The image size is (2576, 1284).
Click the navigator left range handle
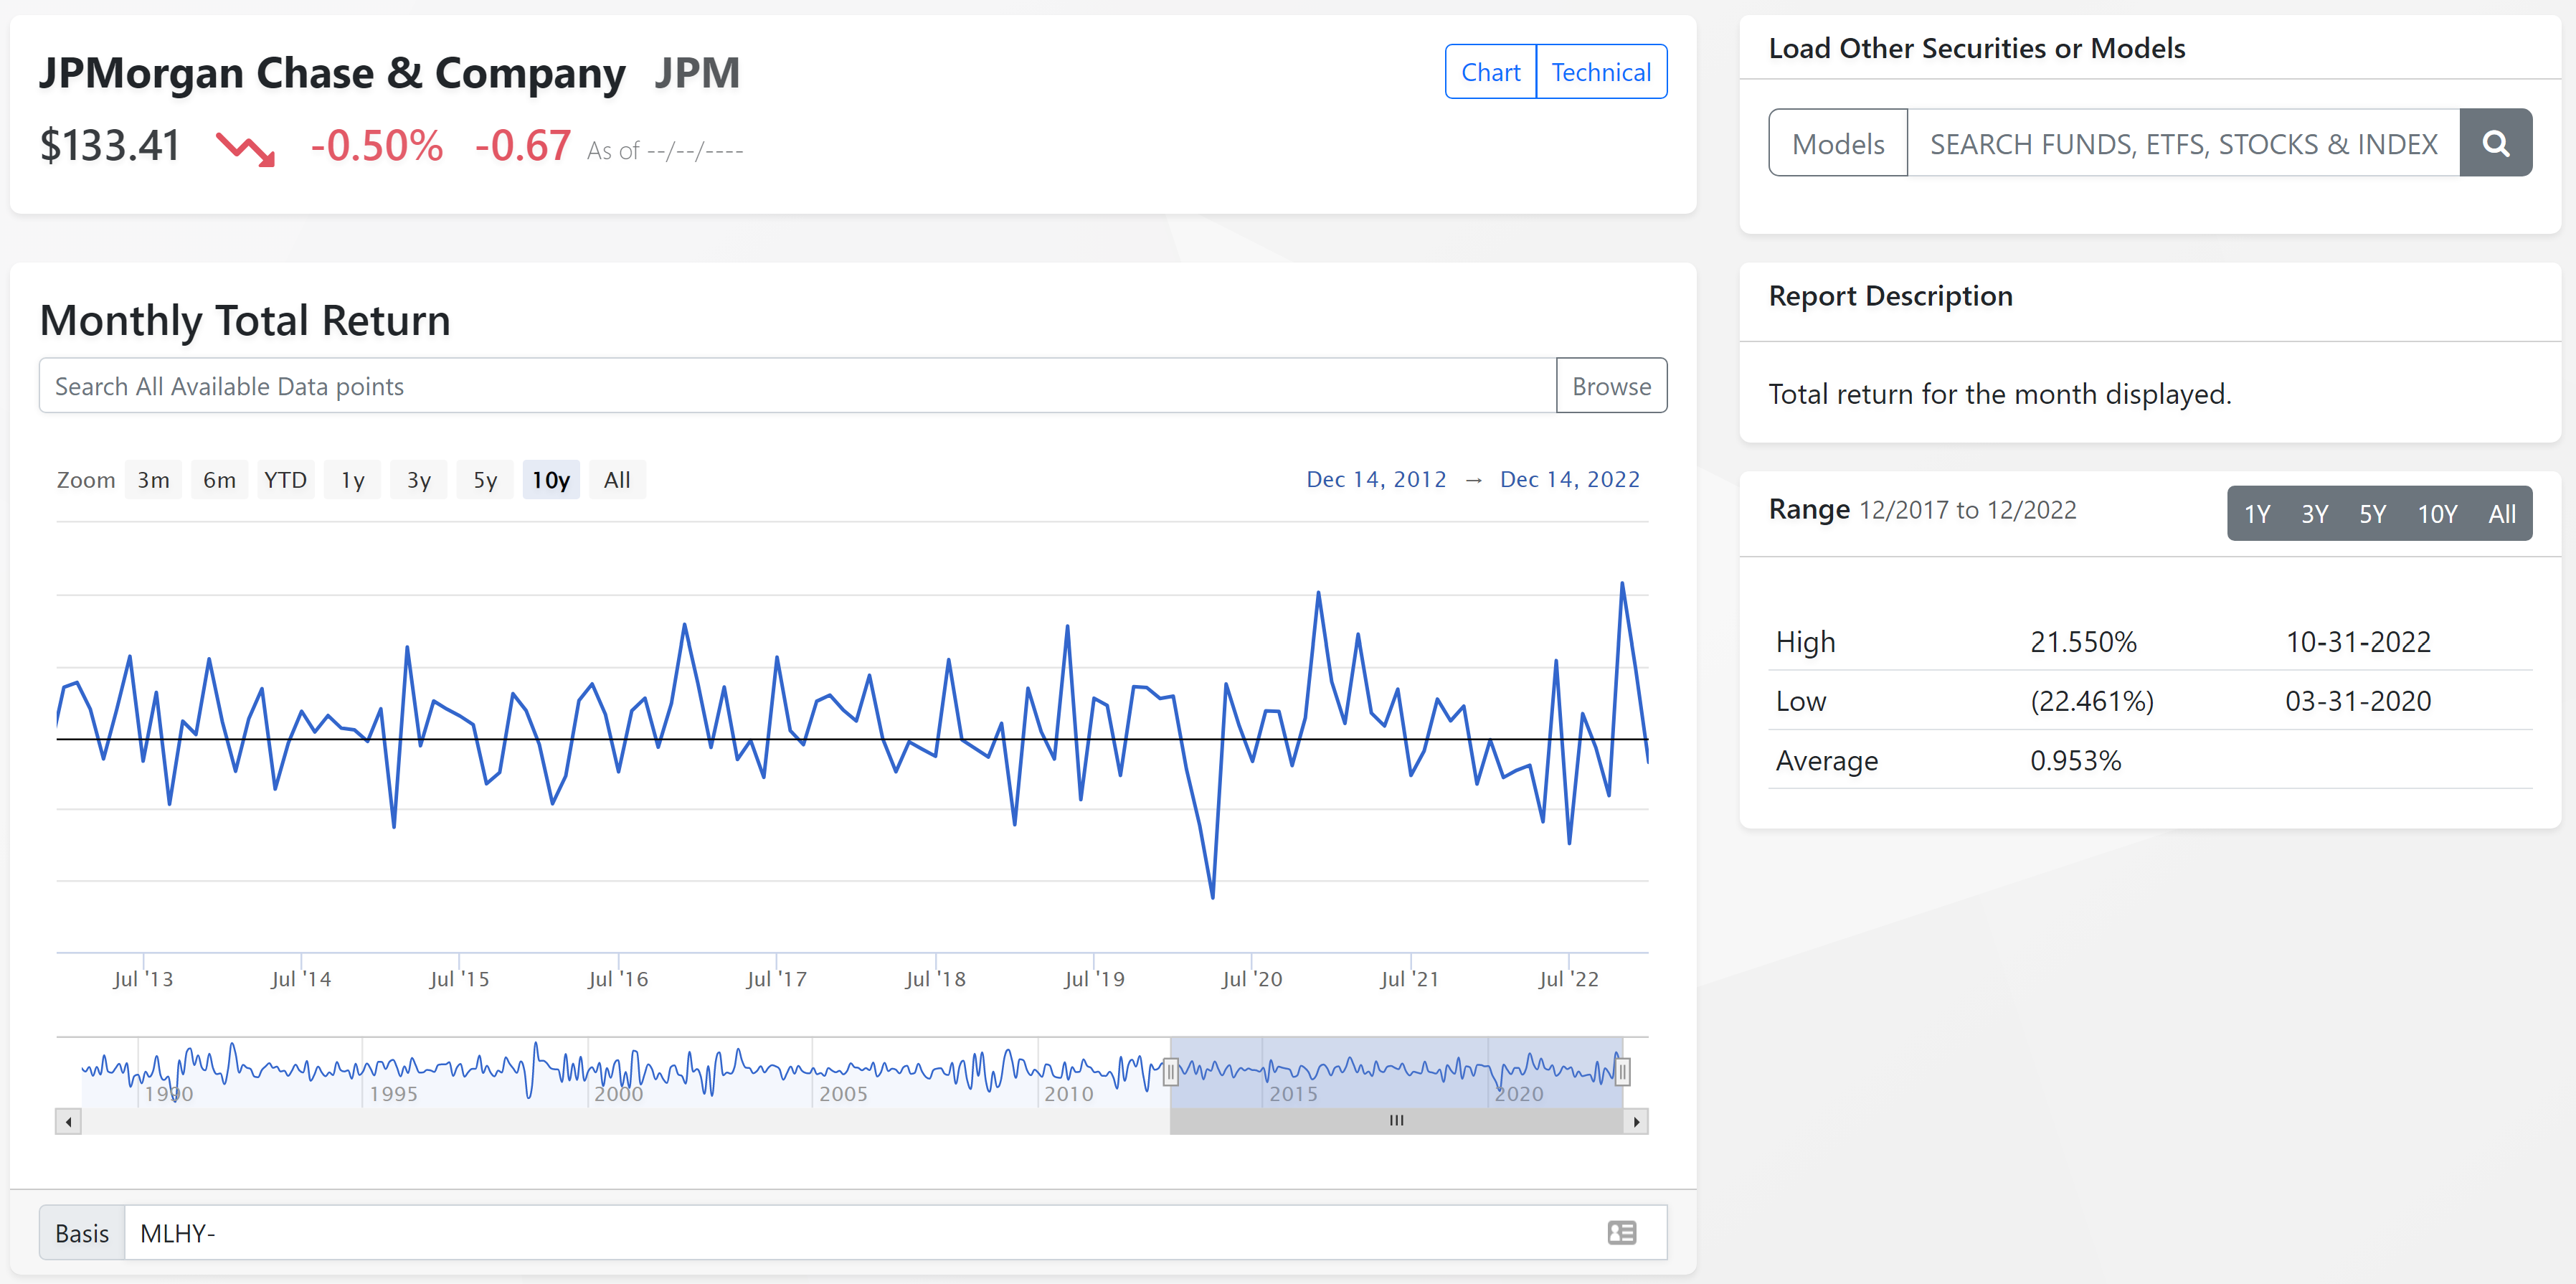coord(1170,1072)
